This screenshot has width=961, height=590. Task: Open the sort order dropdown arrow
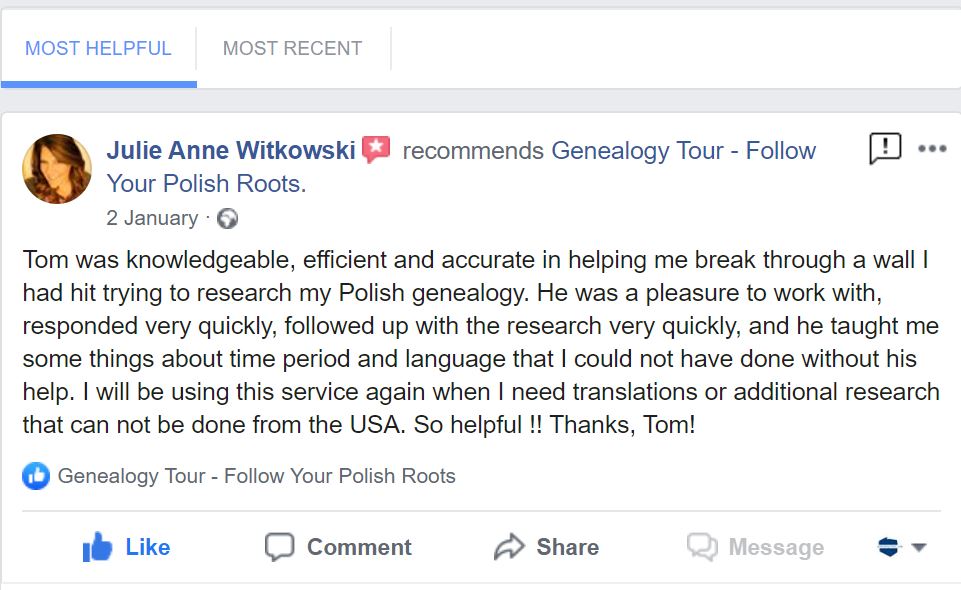pos(921,548)
